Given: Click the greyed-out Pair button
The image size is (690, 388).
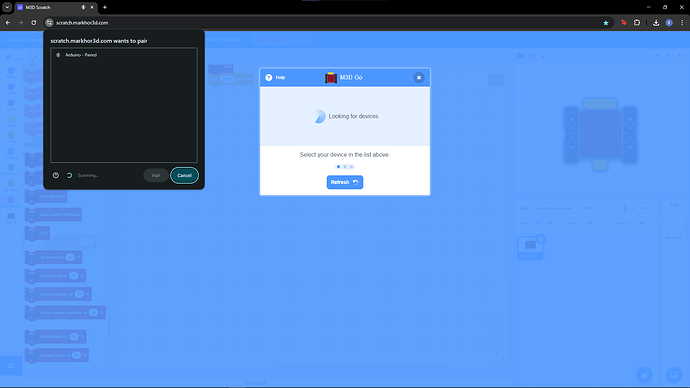Looking at the screenshot, I should coord(156,176).
